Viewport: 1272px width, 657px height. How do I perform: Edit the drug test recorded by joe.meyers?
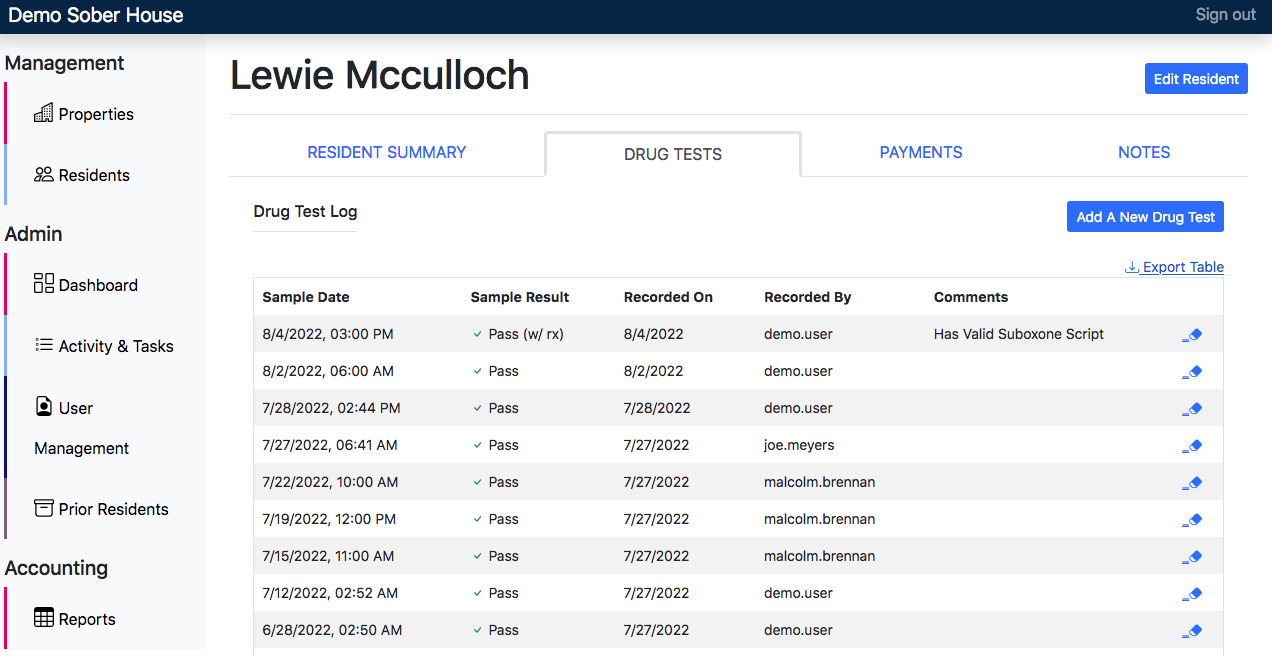click(1192, 445)
